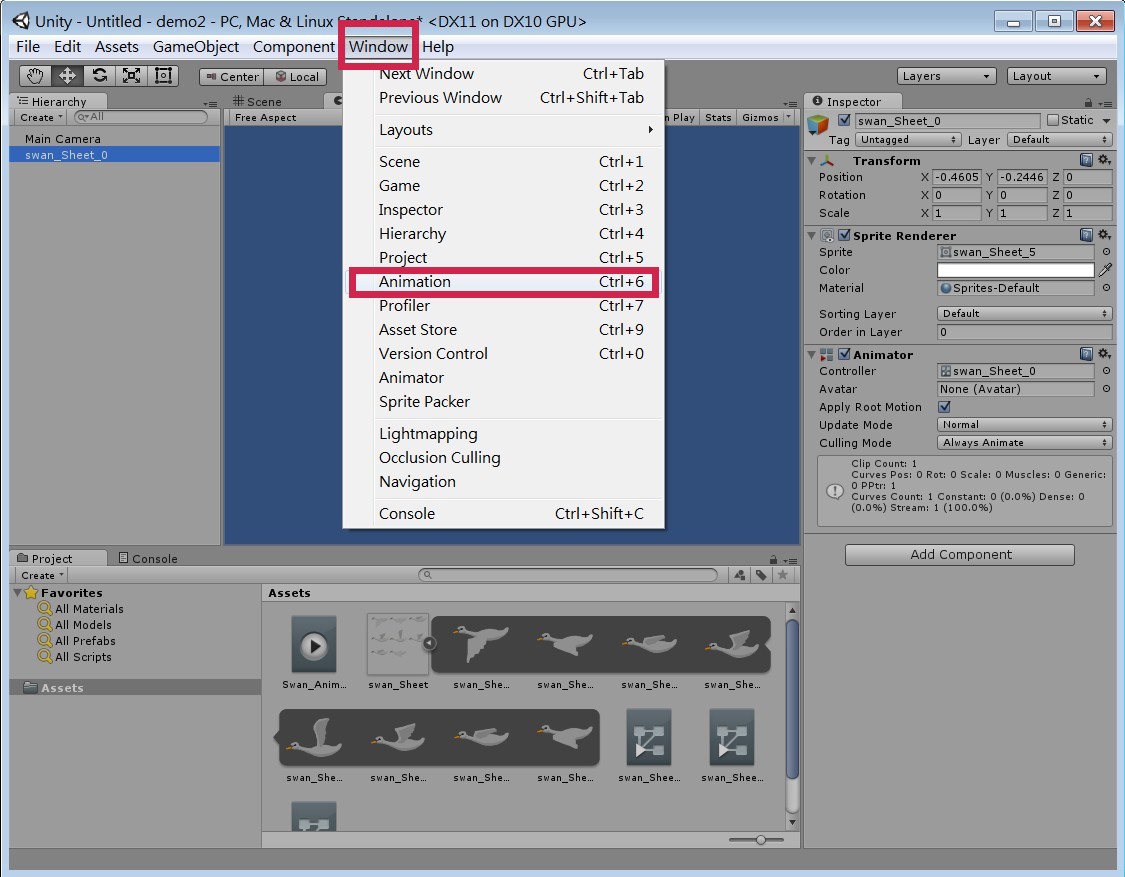The image size is (1125, 877).
Task: Click the Add Component button
Action: [960, 555]
